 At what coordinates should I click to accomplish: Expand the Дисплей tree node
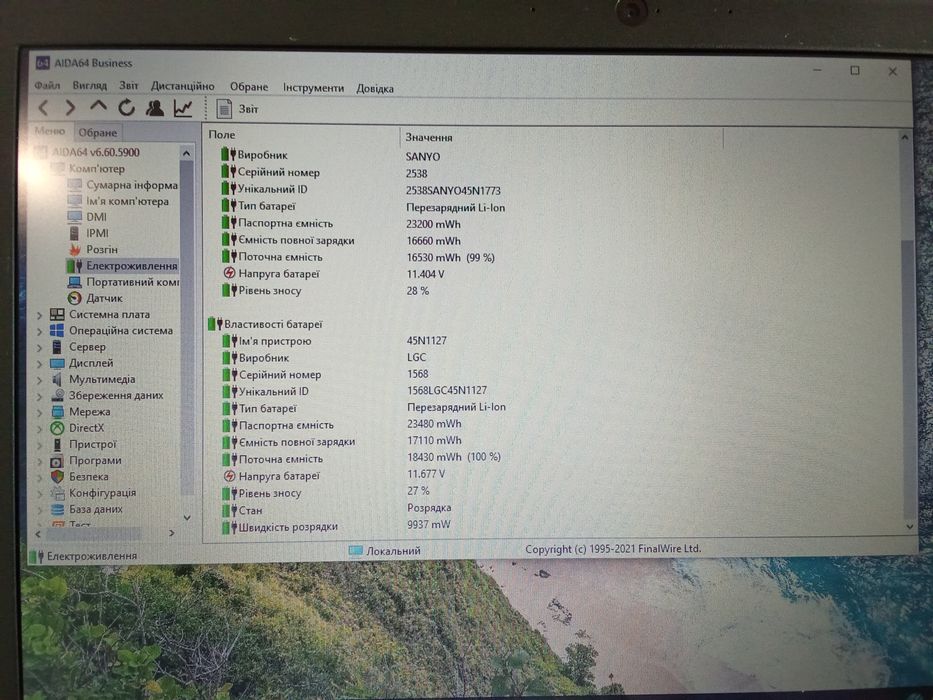pos(39,363)
